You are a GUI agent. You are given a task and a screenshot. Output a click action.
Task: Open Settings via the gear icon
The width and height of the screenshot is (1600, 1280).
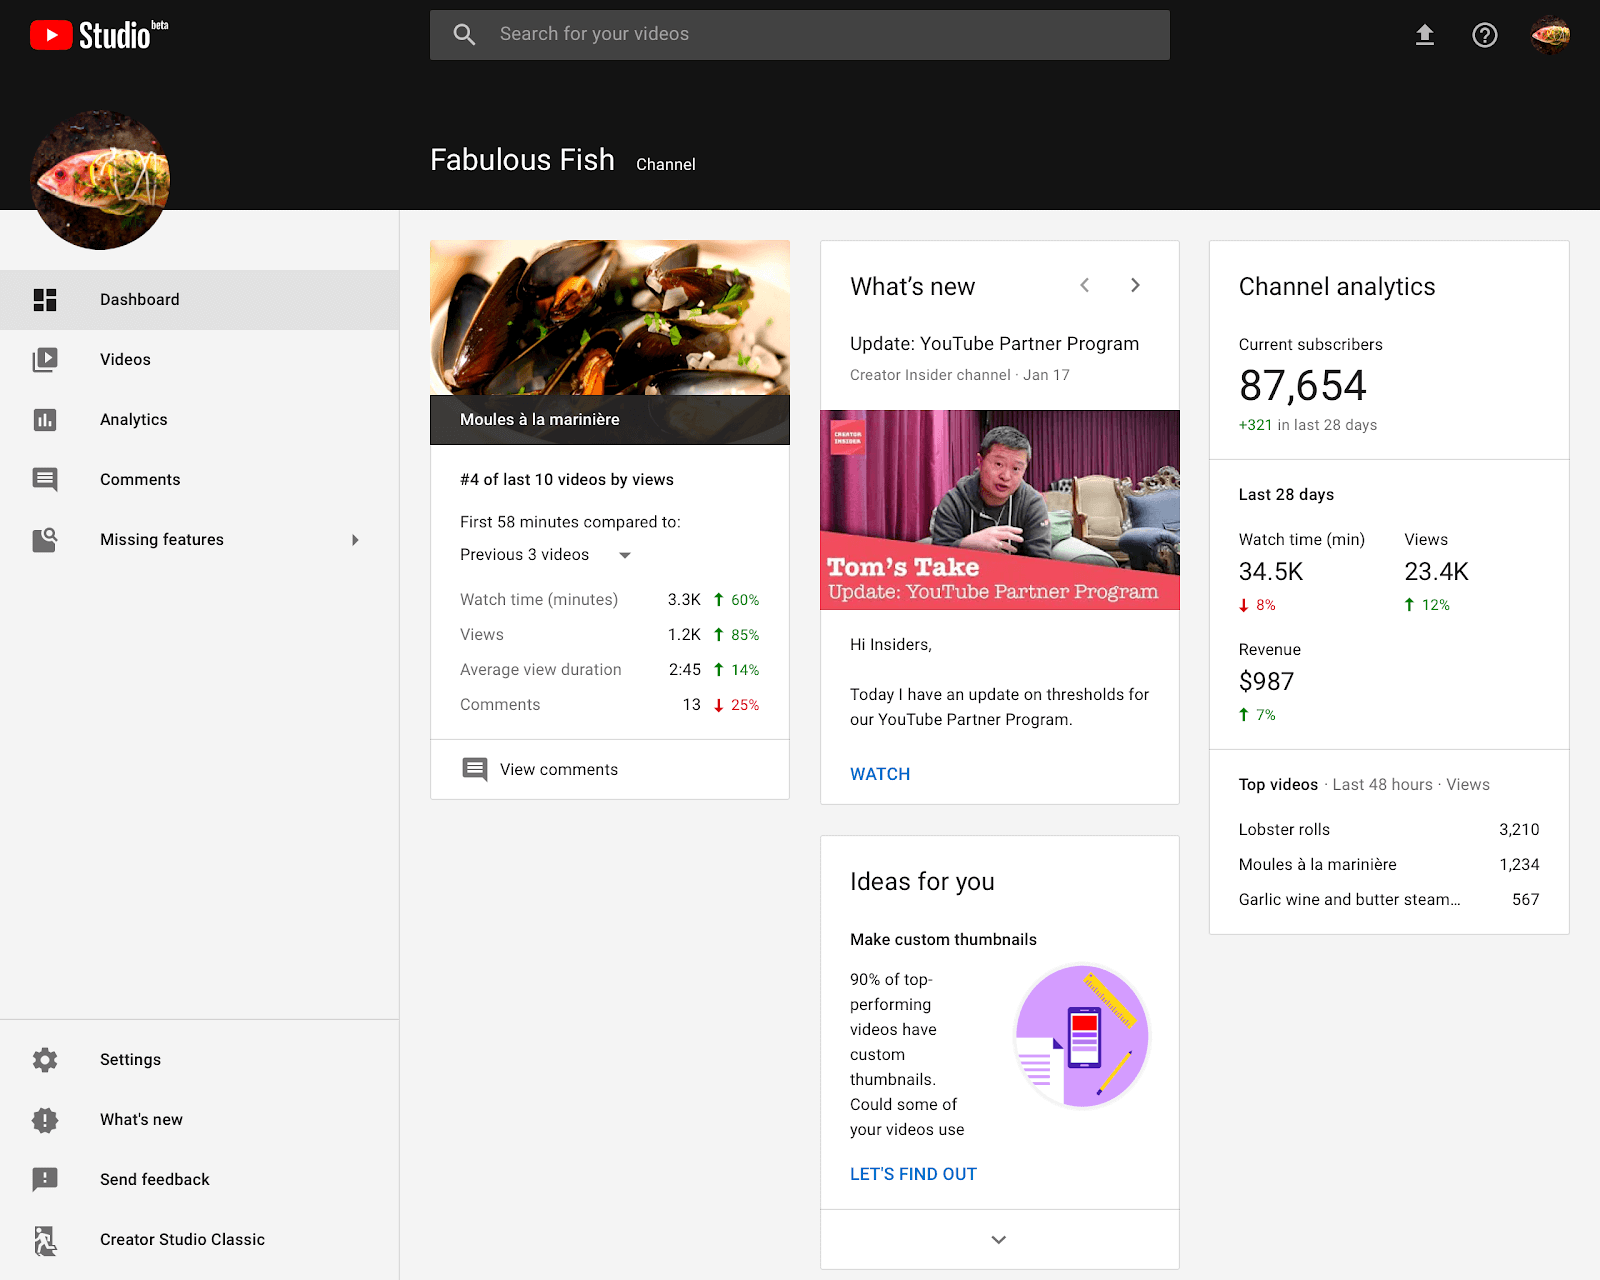pyautogui.click(x=45, y=1059)
